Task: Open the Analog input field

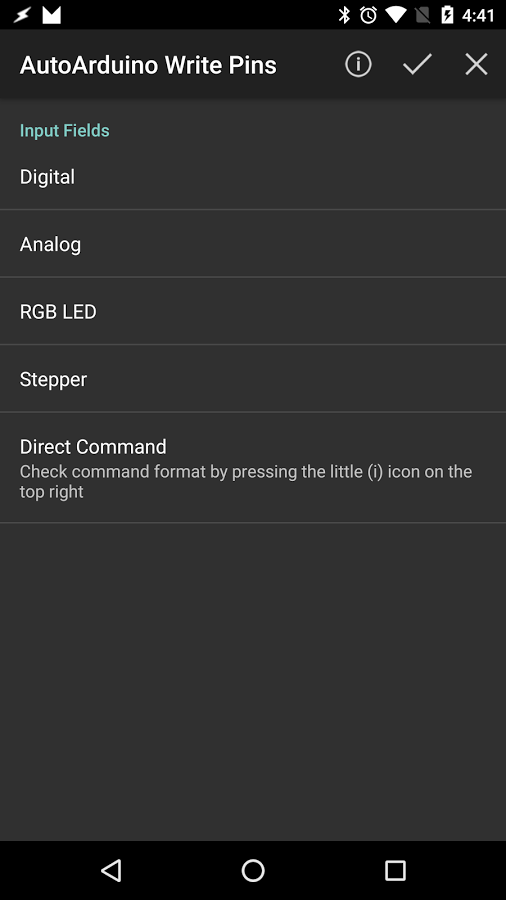Action: 253,244
